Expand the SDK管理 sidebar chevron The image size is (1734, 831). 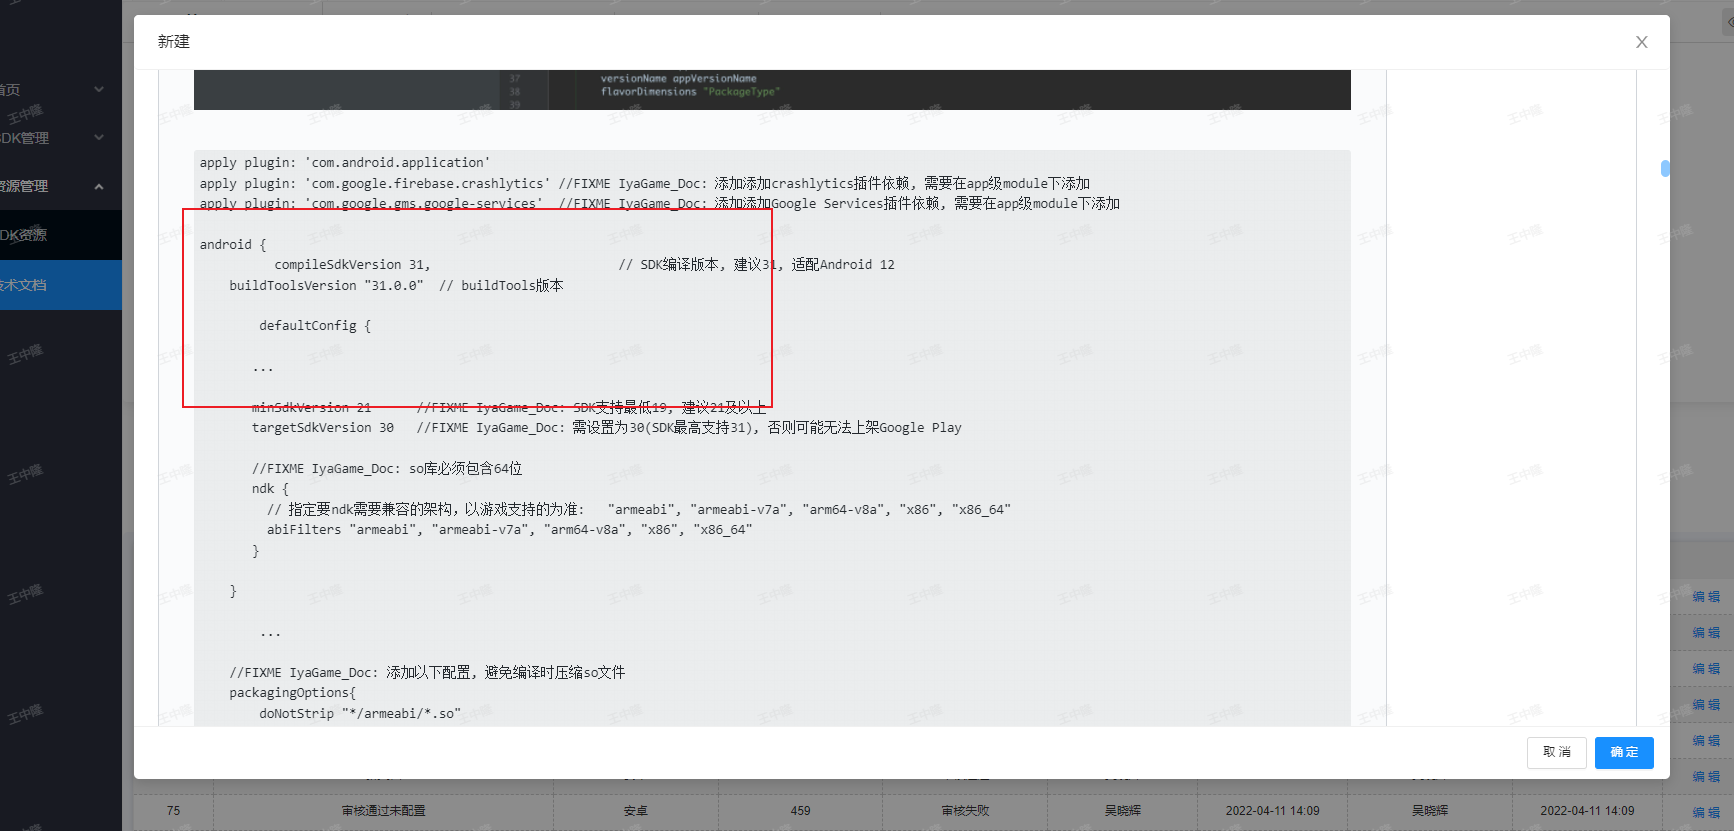coord(99,138)
